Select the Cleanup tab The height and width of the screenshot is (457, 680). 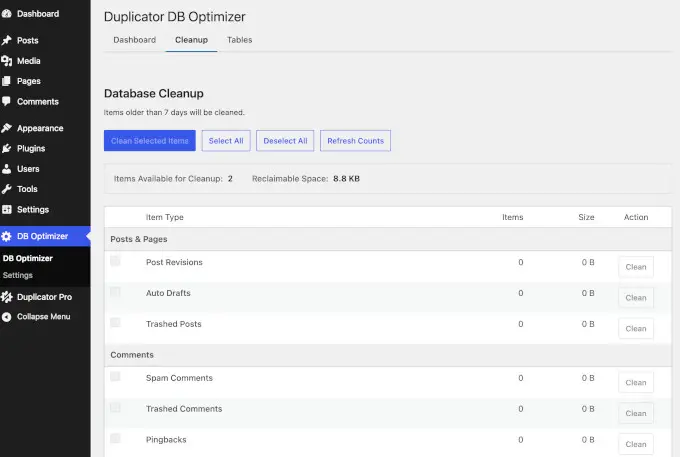point(191,40)
